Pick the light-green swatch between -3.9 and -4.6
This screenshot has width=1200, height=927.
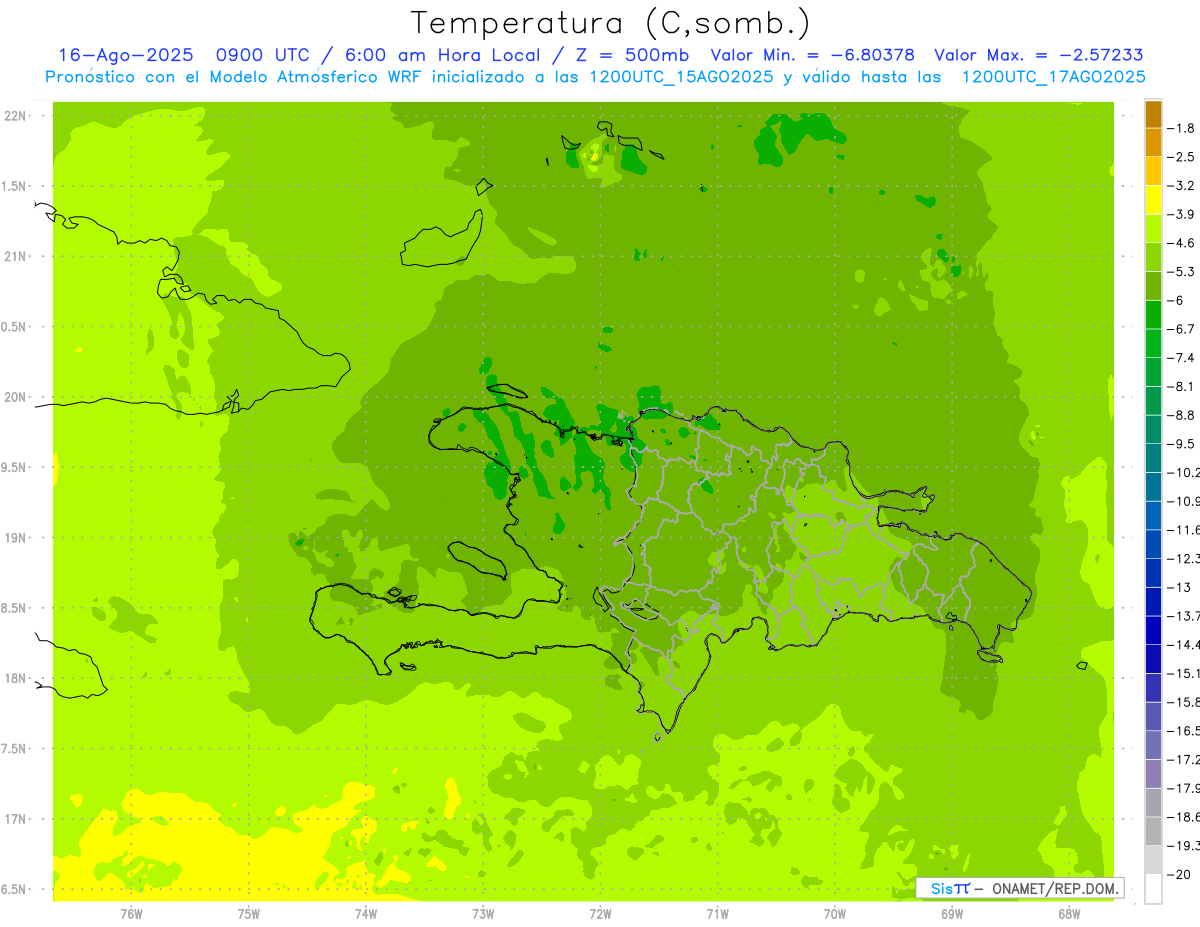(x=1153, y=229)
